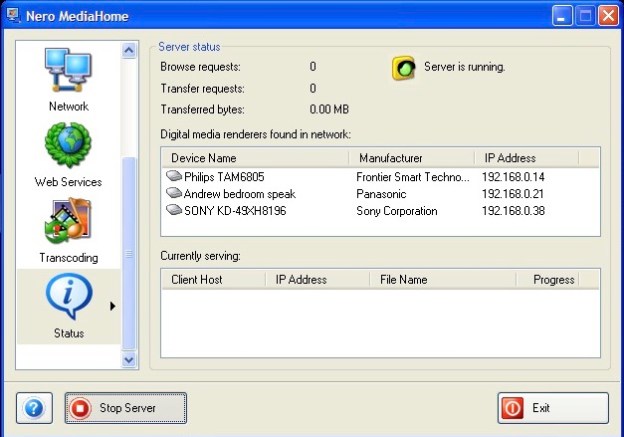Screen dimensions: 624x437
Task: Click IP address 192.168.0.38
Action: (x=513, y=211)
